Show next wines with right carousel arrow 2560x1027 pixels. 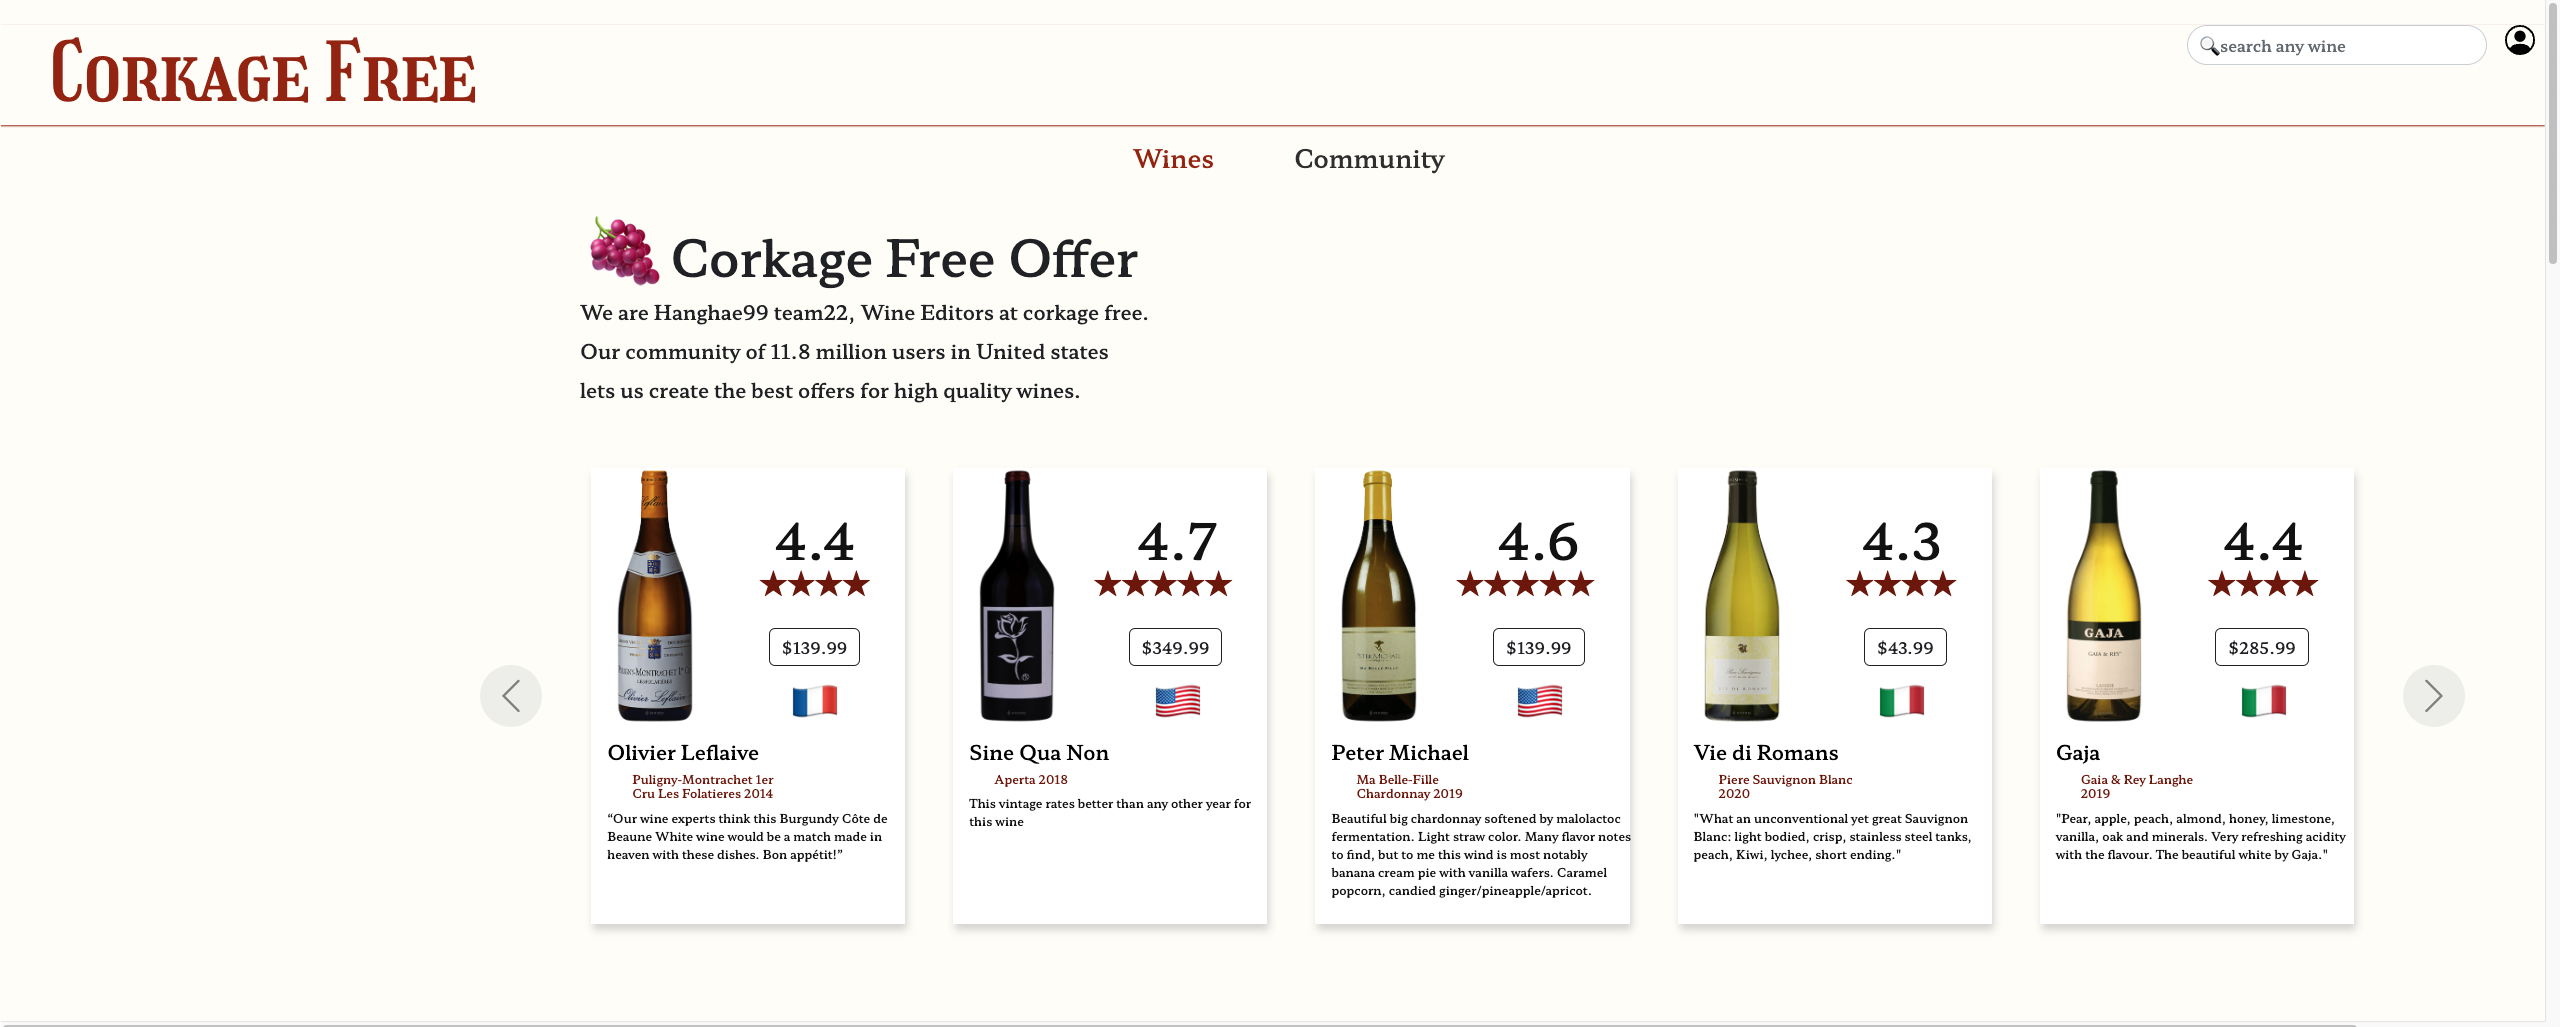point(2433,696)
